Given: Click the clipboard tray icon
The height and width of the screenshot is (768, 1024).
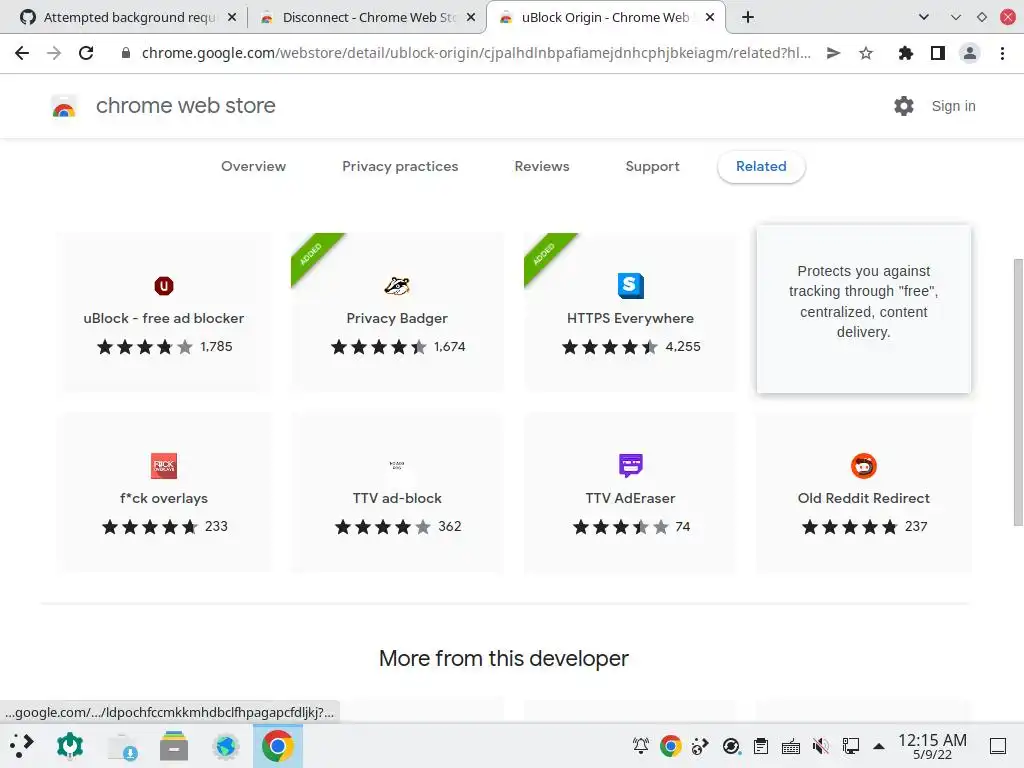Looking at the screenshot, I should (761, 746).
